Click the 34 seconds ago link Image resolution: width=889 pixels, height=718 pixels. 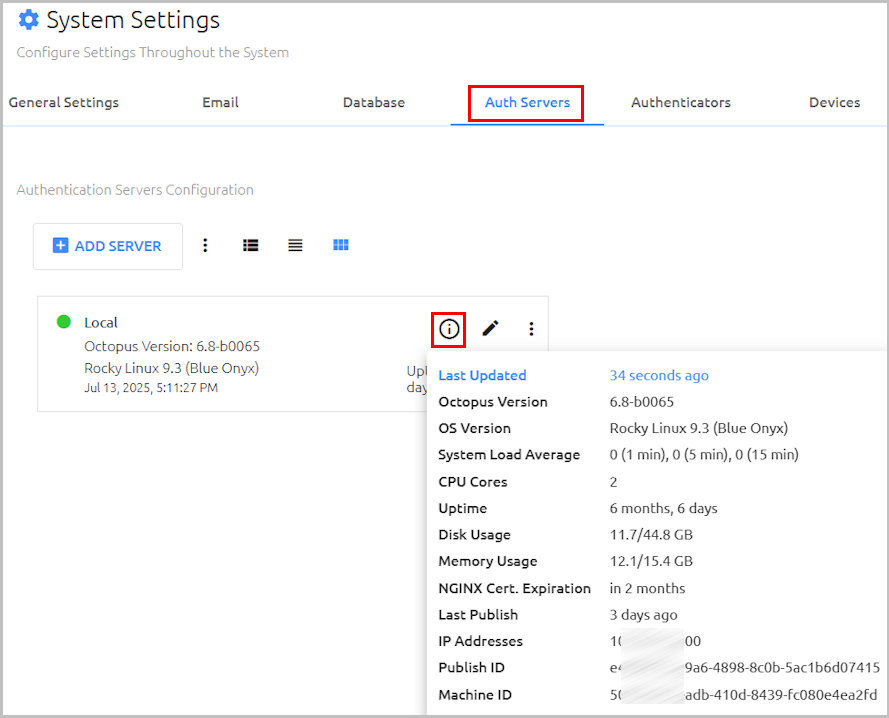[x=659, y=375]
